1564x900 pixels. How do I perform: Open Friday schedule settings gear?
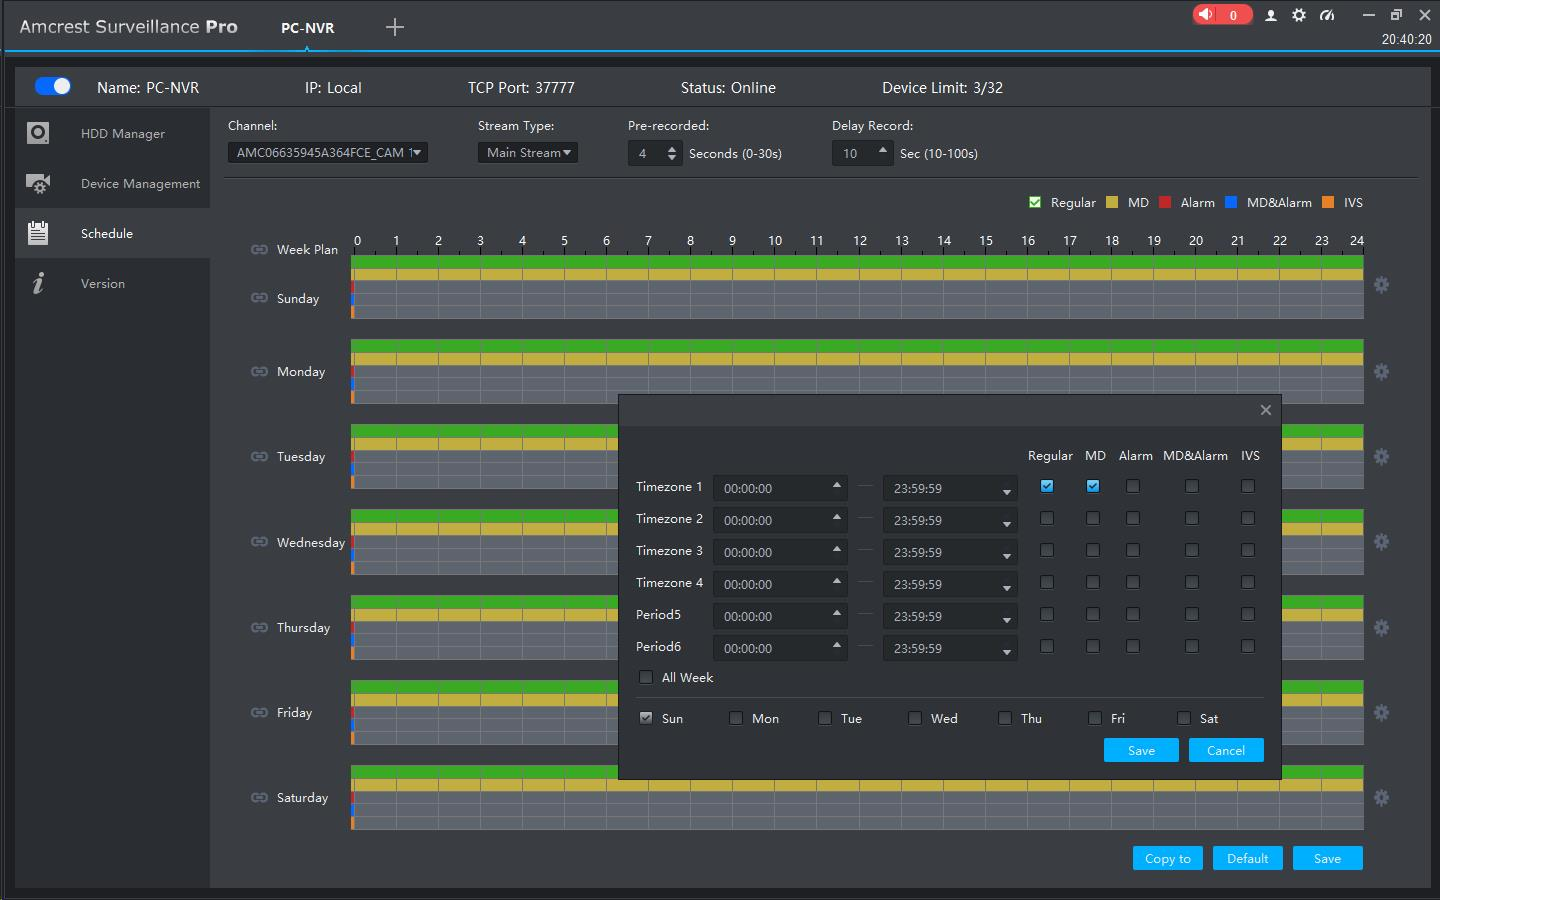click(1381, 713)
